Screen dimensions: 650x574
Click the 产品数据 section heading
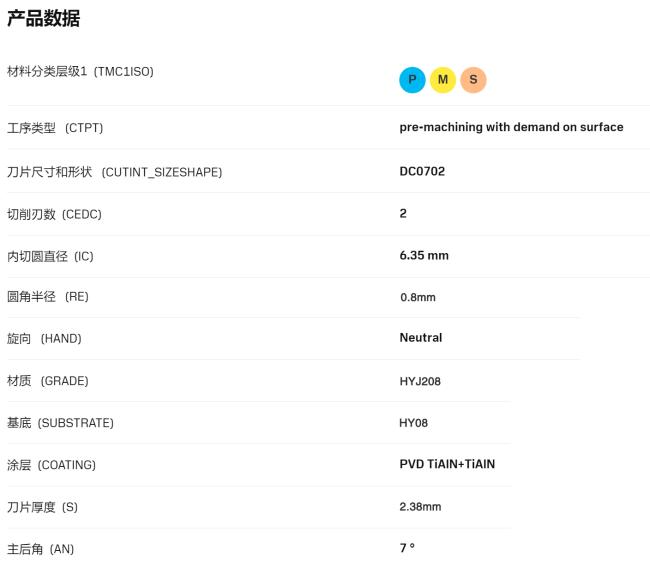43,18
